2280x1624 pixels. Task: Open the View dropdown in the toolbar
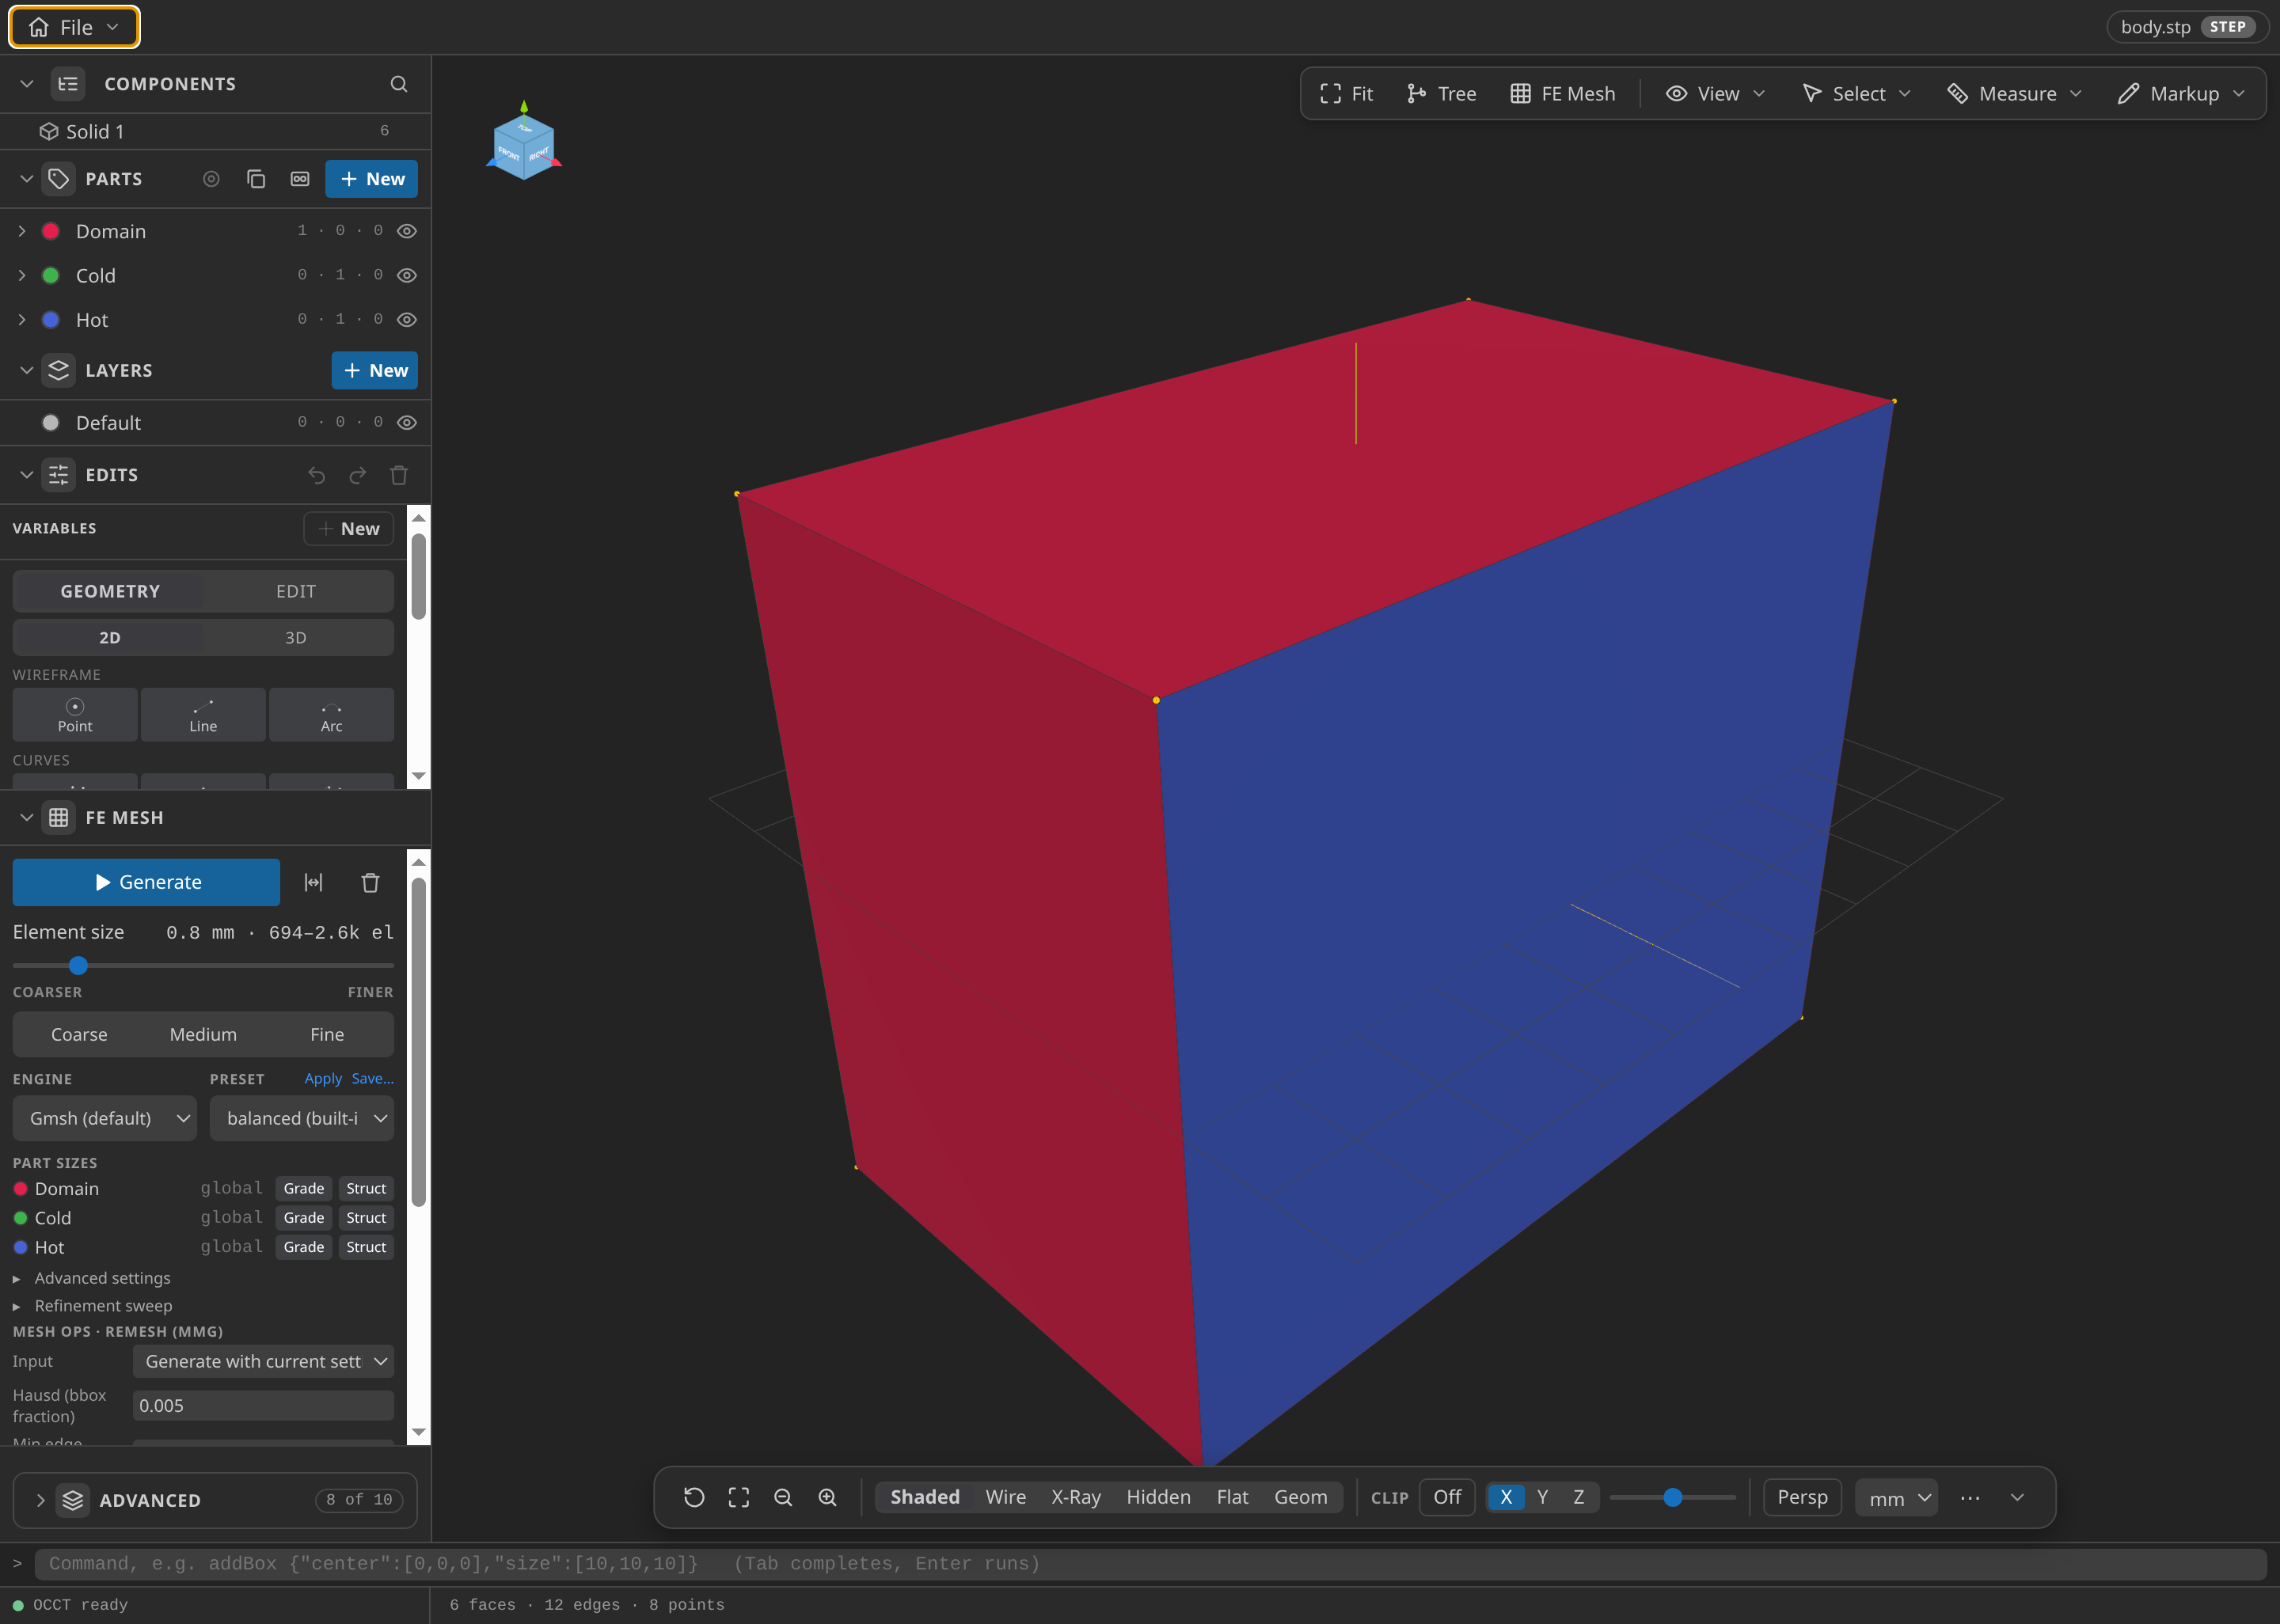coord(1716,94)
